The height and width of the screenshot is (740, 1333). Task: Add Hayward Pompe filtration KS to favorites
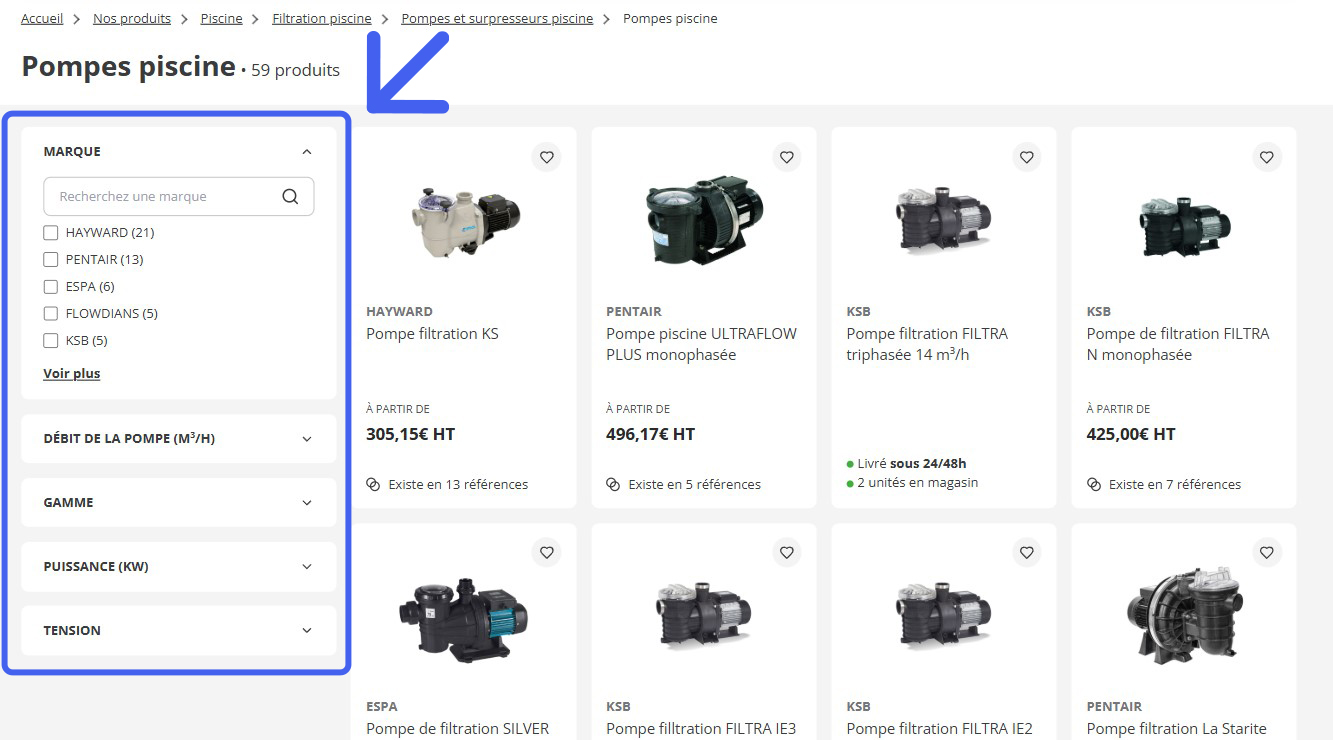546,157
